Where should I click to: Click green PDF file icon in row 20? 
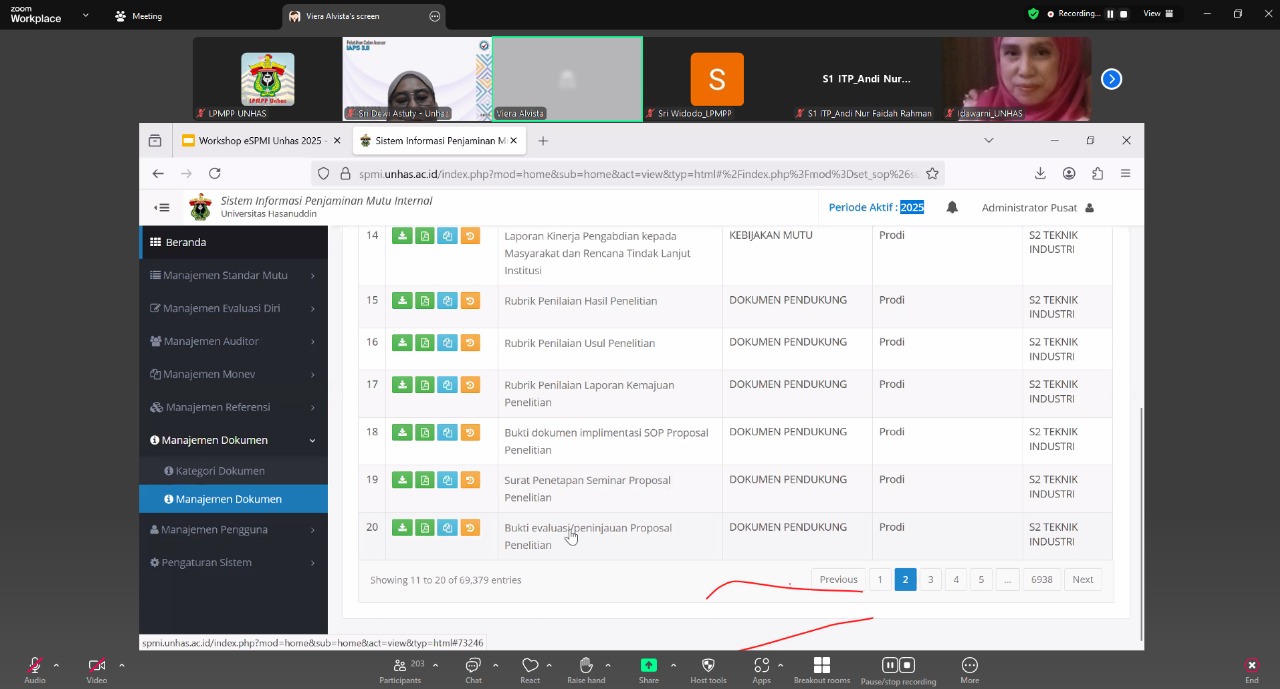coord(425,528)
